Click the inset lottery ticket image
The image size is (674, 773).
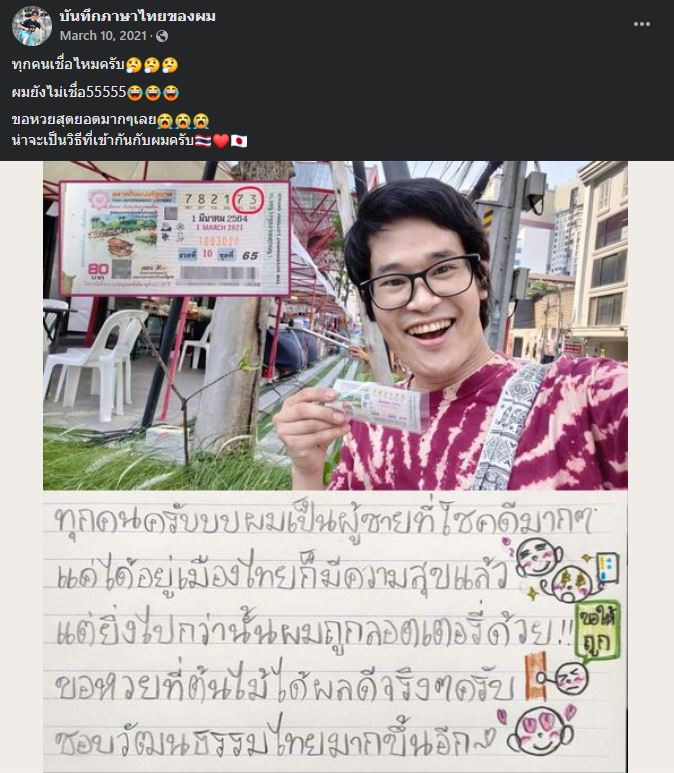pos(175,239)
